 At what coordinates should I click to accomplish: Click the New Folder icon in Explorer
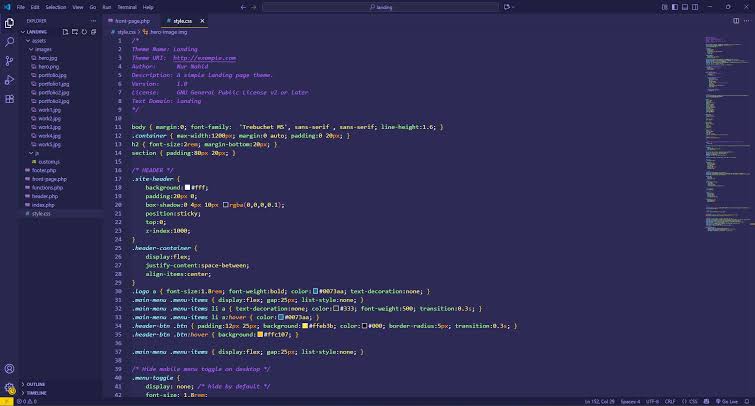(75, 32)
